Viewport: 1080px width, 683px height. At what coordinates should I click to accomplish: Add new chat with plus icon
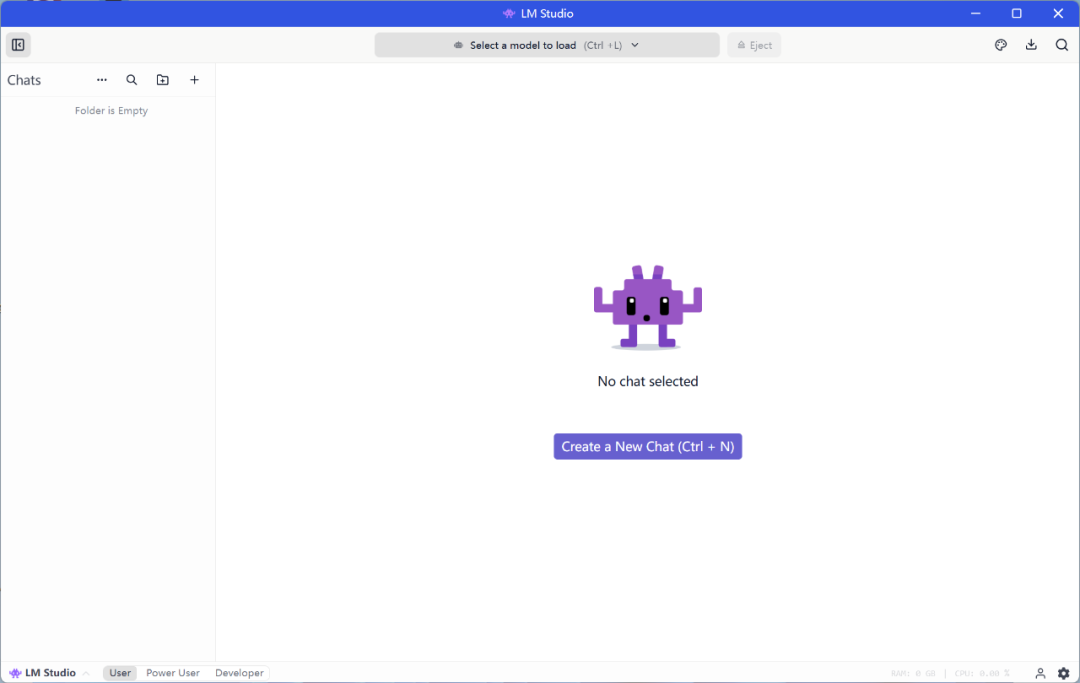click(194, 80)
